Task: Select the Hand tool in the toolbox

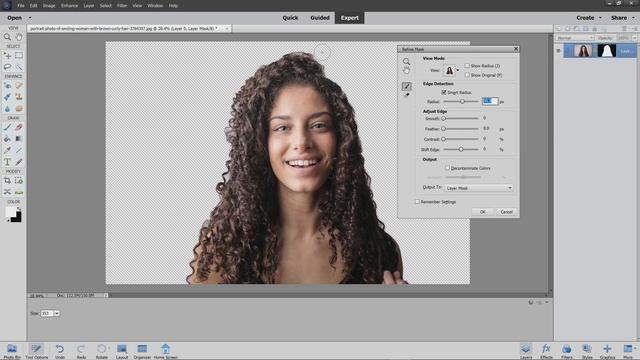Action: tap(19, 37)
